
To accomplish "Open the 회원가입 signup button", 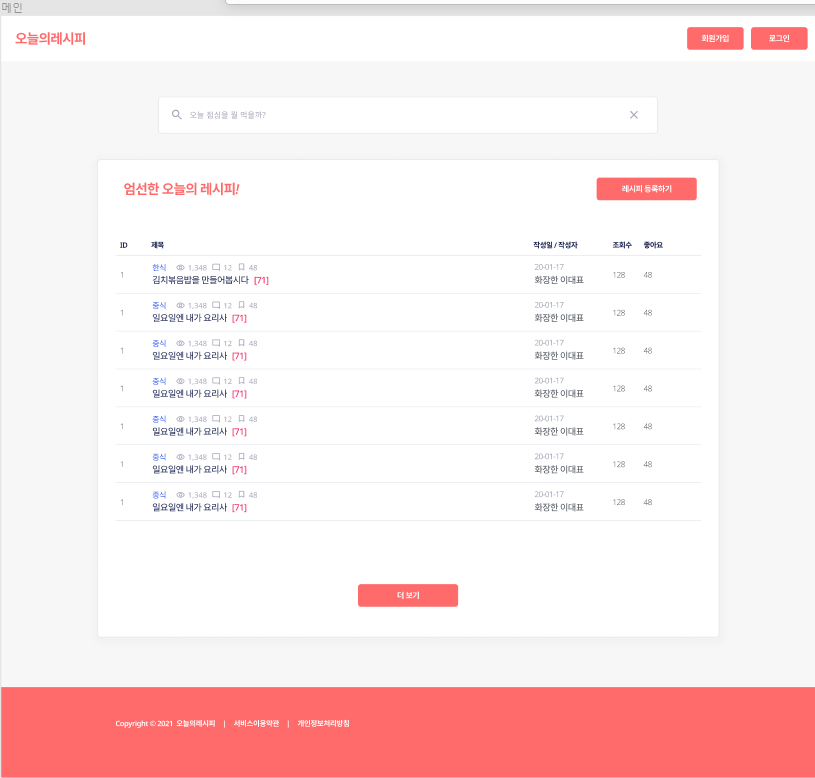I will (713, 38).
